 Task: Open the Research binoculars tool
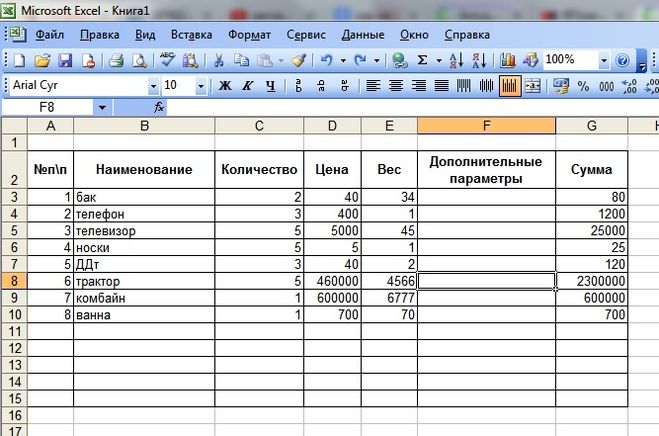click(190, 61)
